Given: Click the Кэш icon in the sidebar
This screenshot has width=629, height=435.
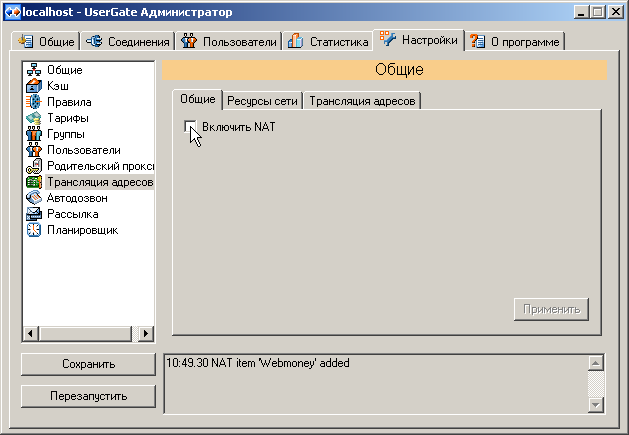Looking at the screenshot, I should (34, 86).
